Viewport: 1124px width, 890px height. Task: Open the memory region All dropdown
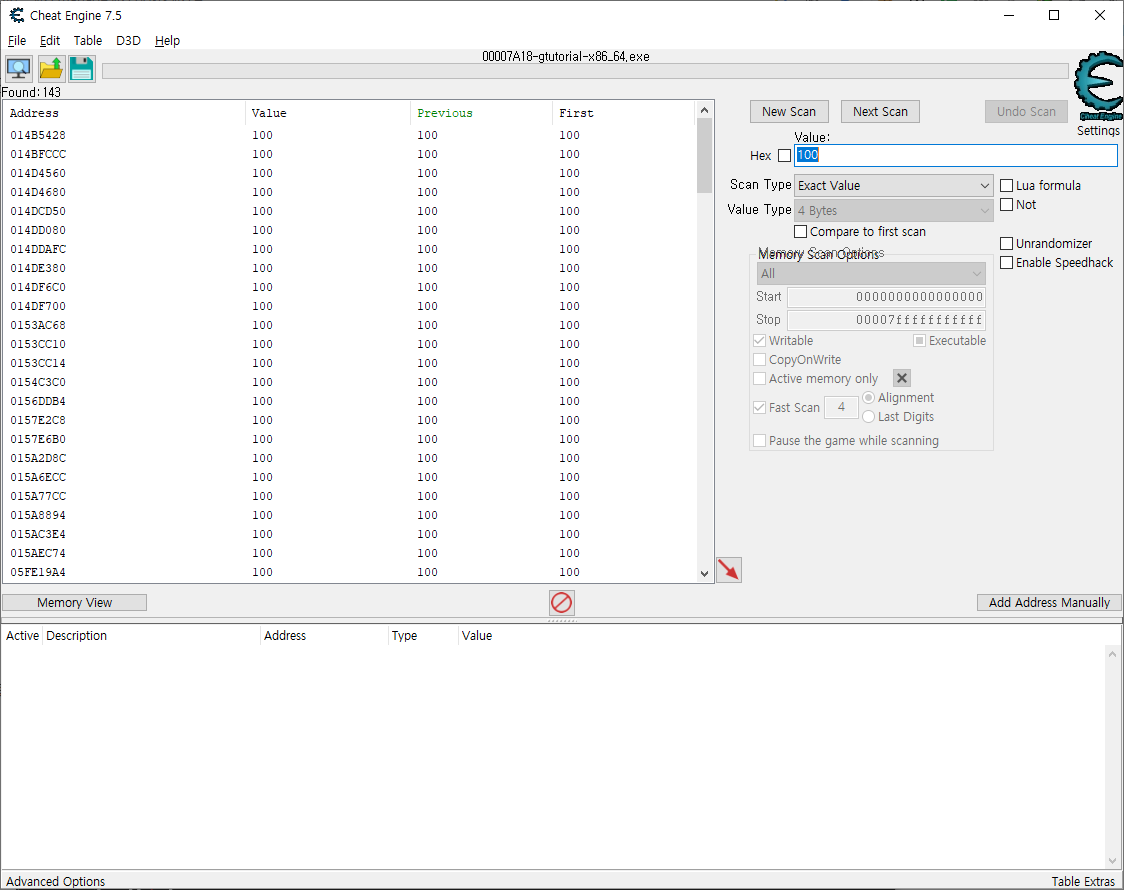(871, 274)
